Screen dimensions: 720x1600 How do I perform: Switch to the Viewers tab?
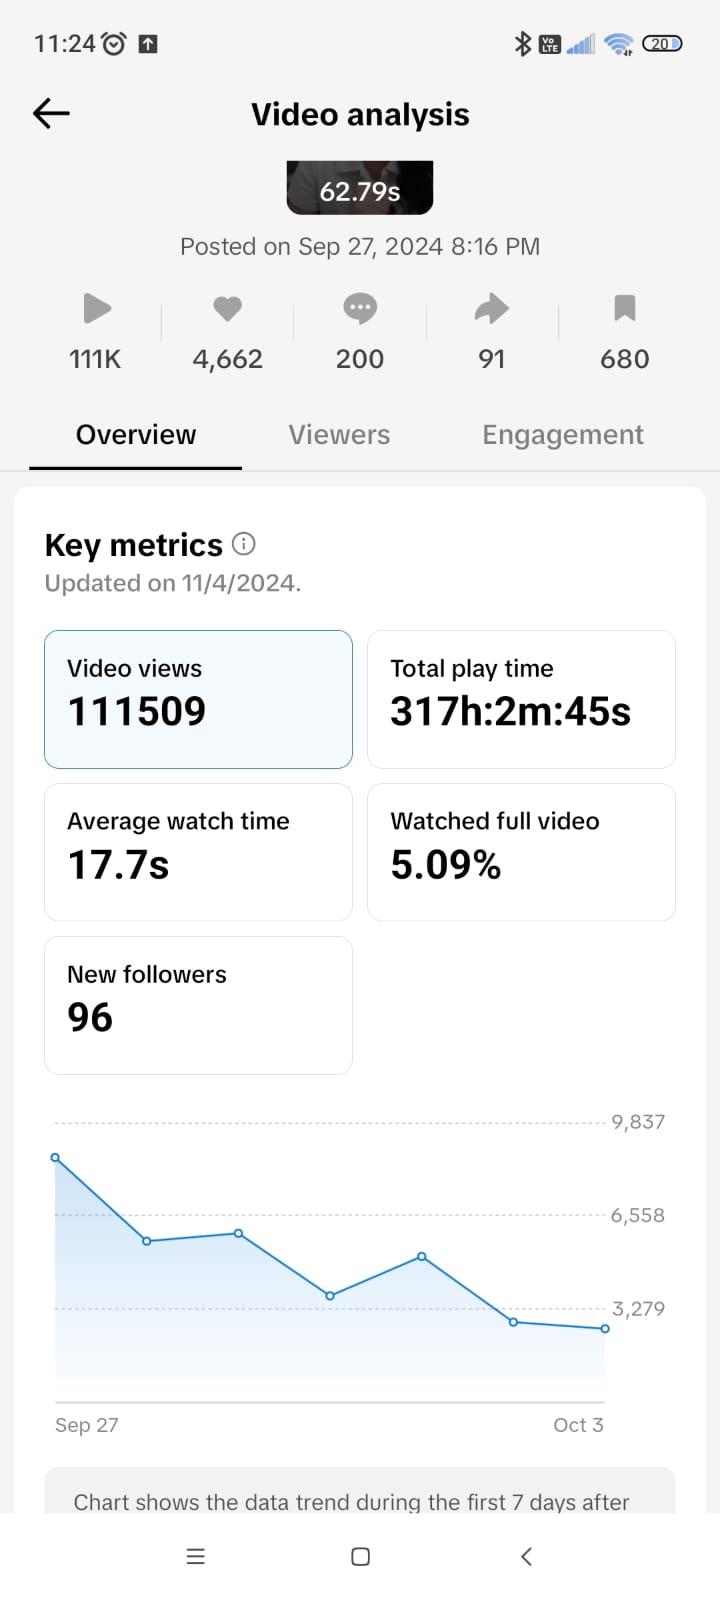tap(339, 435)
